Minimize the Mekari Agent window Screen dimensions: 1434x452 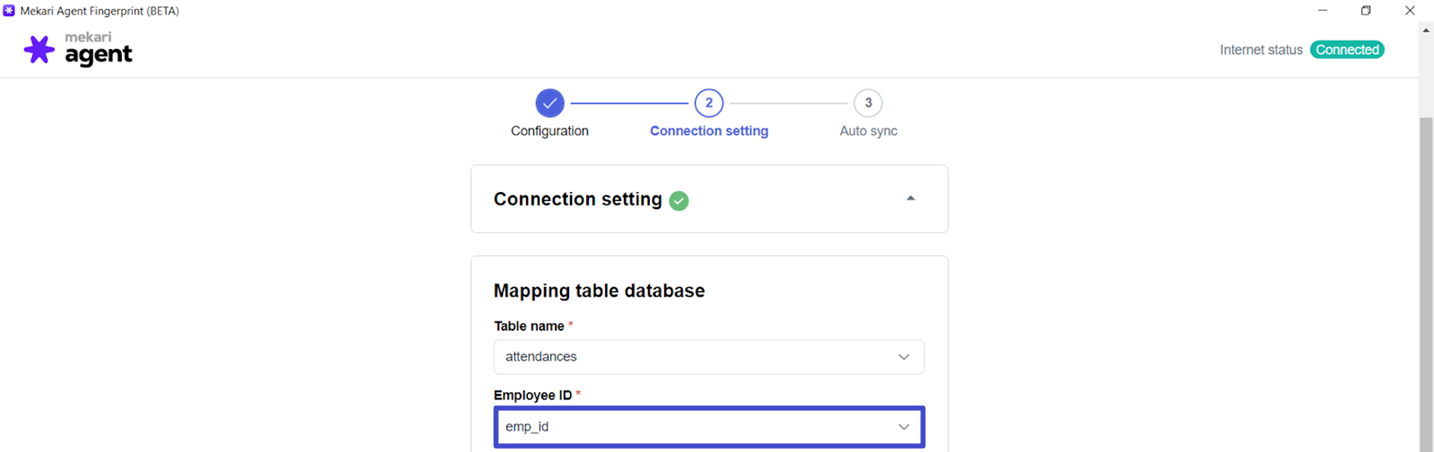pyautogui.click(x=1322, y=11)
